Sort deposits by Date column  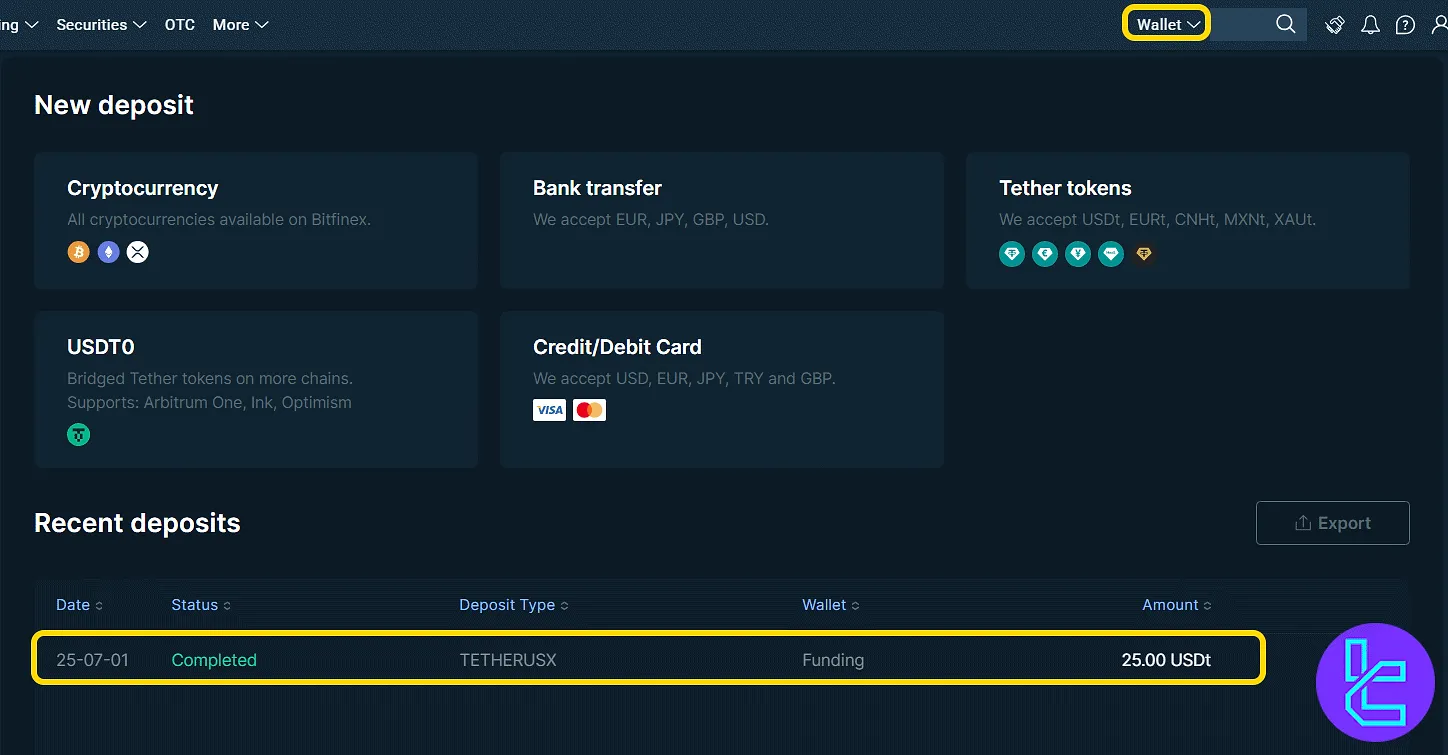pos(79,605)
